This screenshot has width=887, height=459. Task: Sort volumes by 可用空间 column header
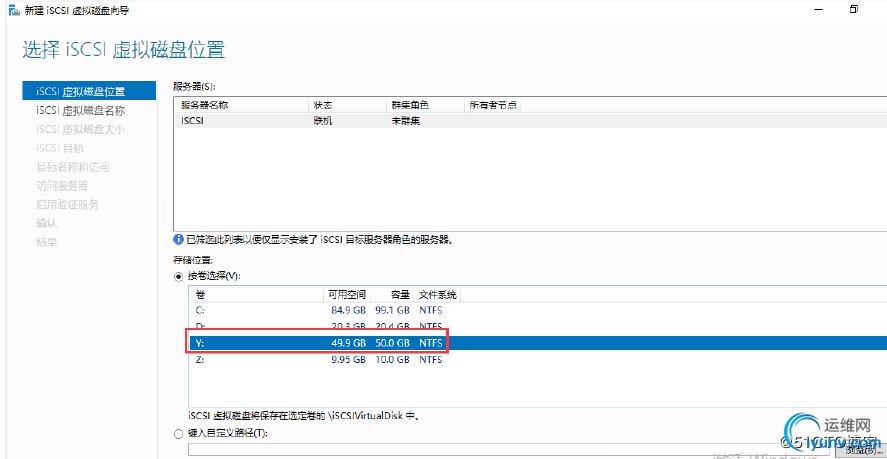tap(346, 295)
